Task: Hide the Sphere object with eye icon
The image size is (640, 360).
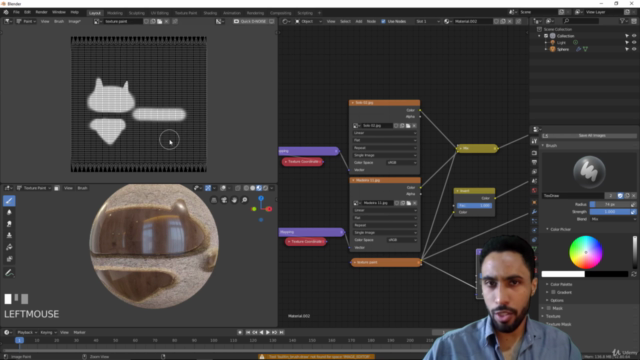Action: coord(634,49)
